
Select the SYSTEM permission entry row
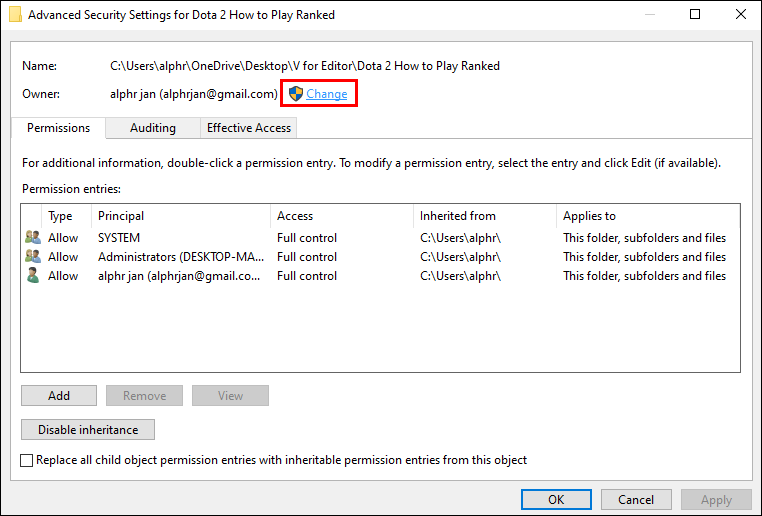[118, 238]
